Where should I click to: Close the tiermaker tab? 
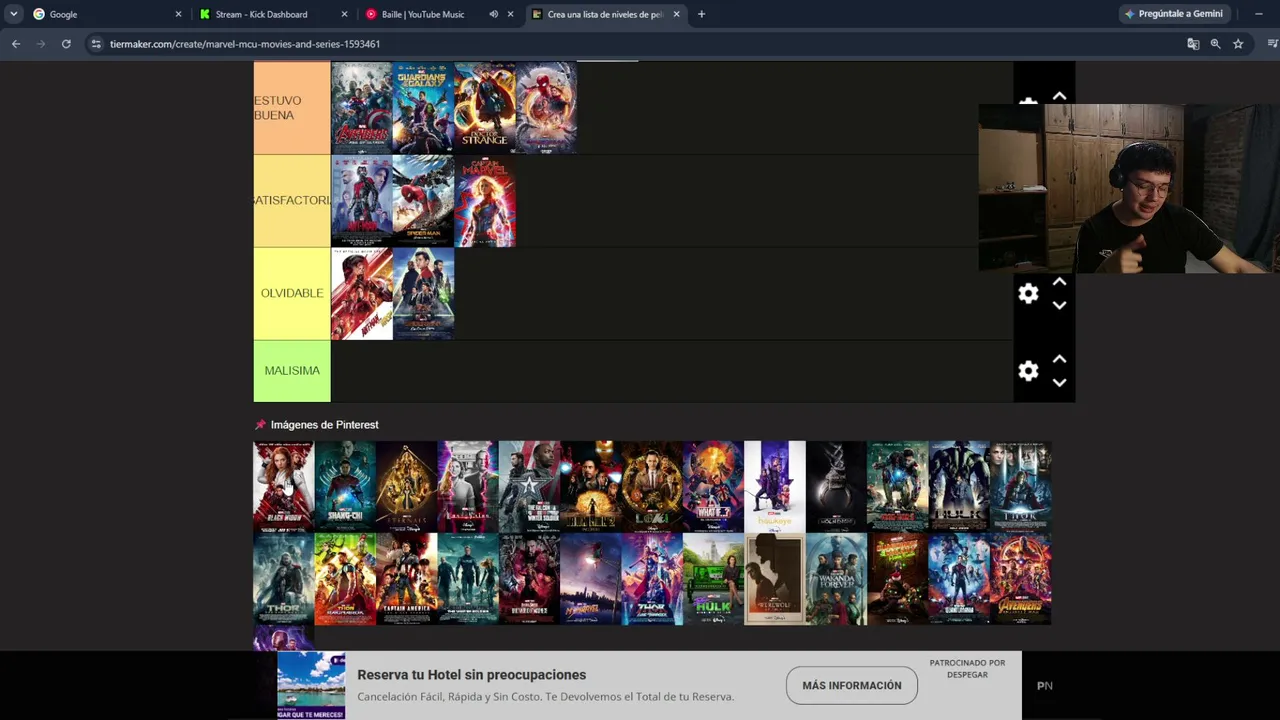(x=677, y=14)
